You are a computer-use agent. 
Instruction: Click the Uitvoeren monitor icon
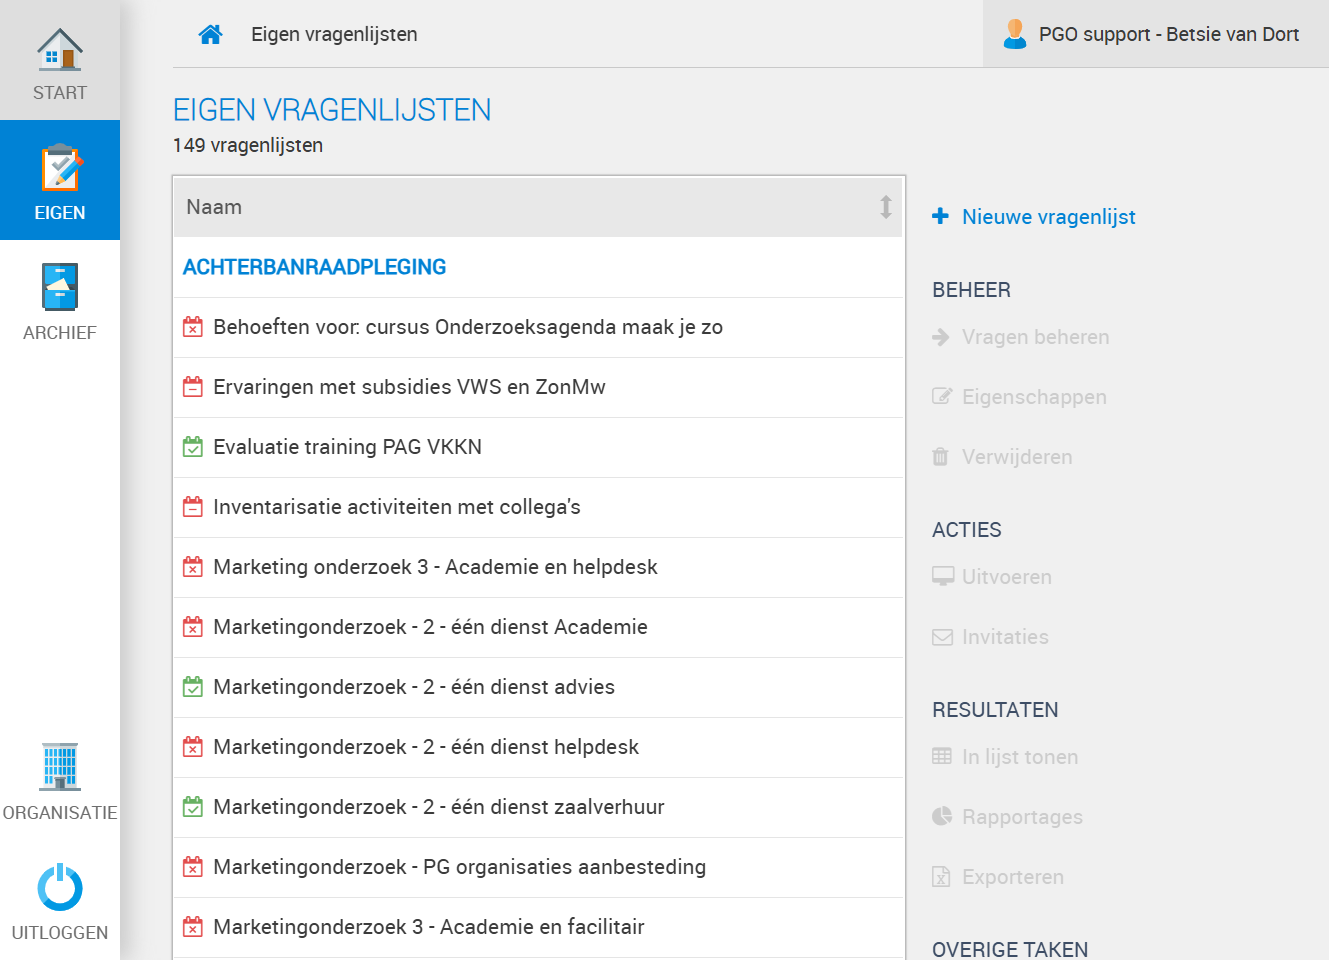click(943, 577)
